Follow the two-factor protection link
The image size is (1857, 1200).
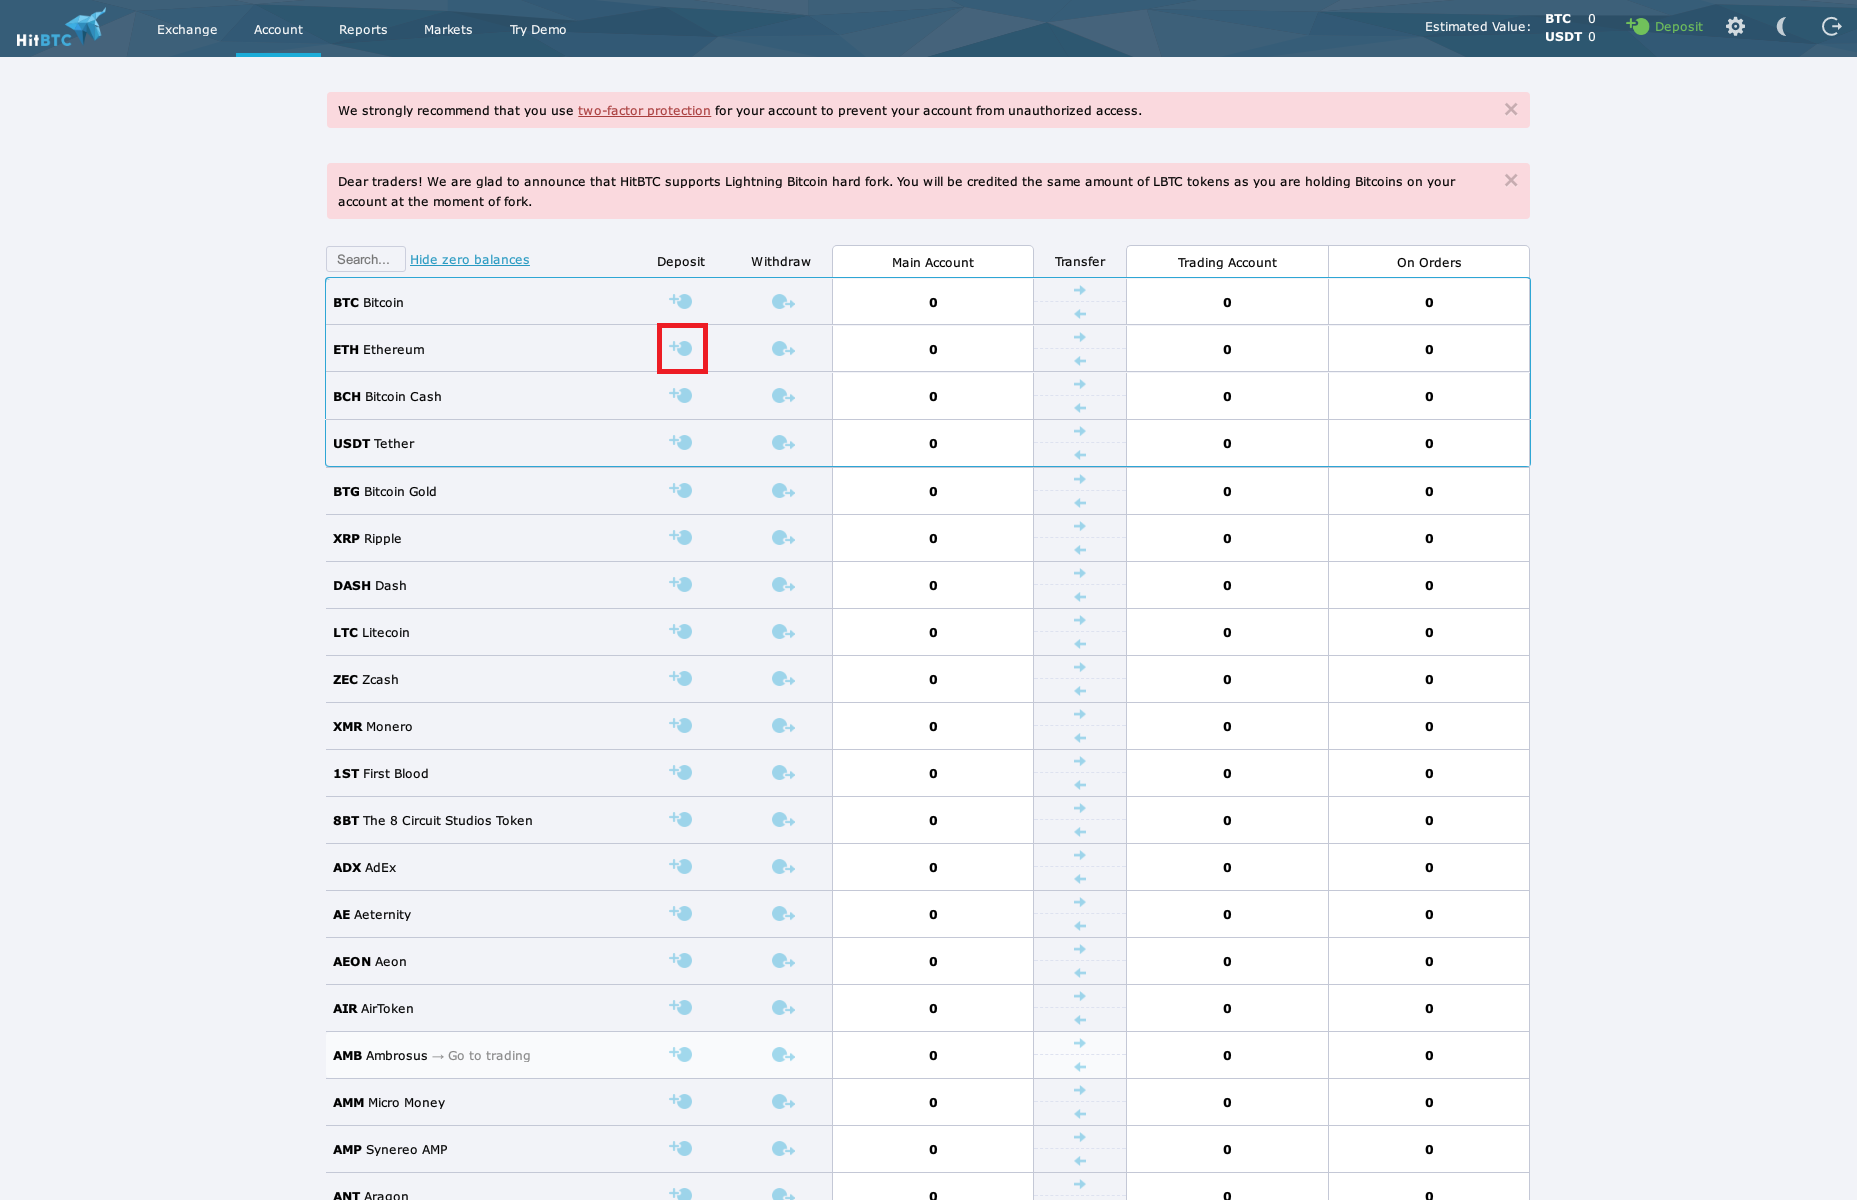click(644, 111)
